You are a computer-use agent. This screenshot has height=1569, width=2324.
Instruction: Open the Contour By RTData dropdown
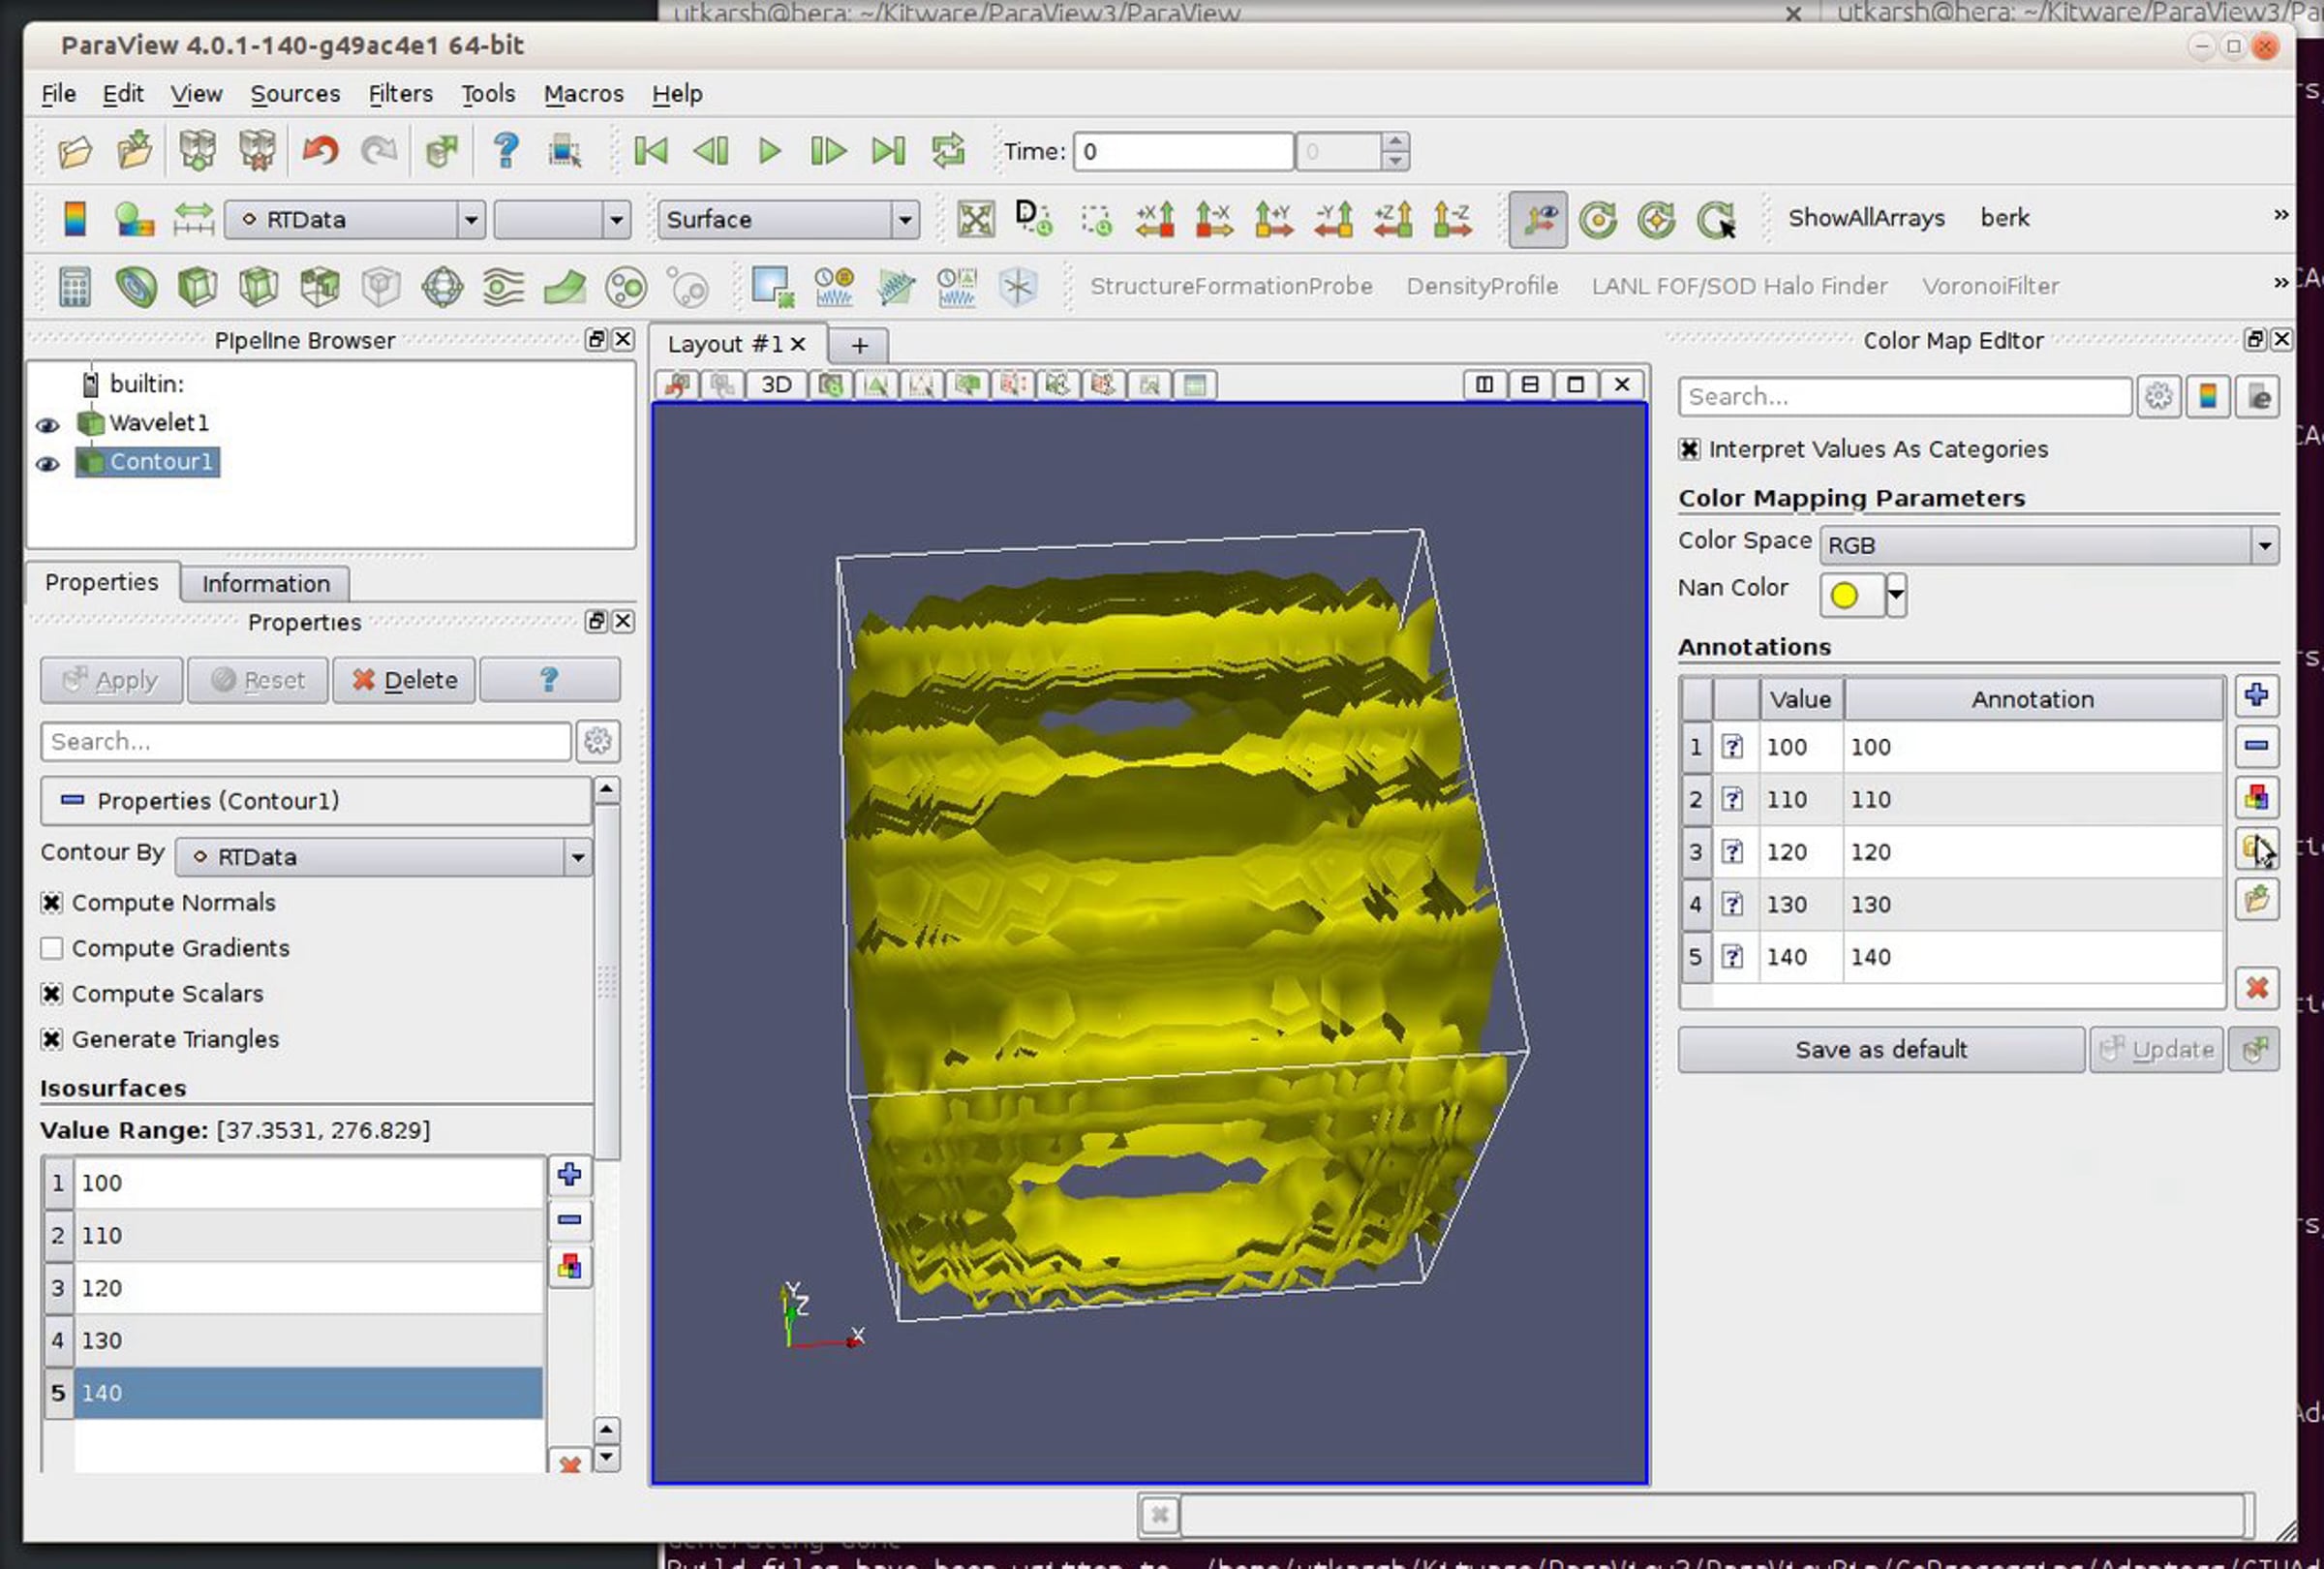383,857
